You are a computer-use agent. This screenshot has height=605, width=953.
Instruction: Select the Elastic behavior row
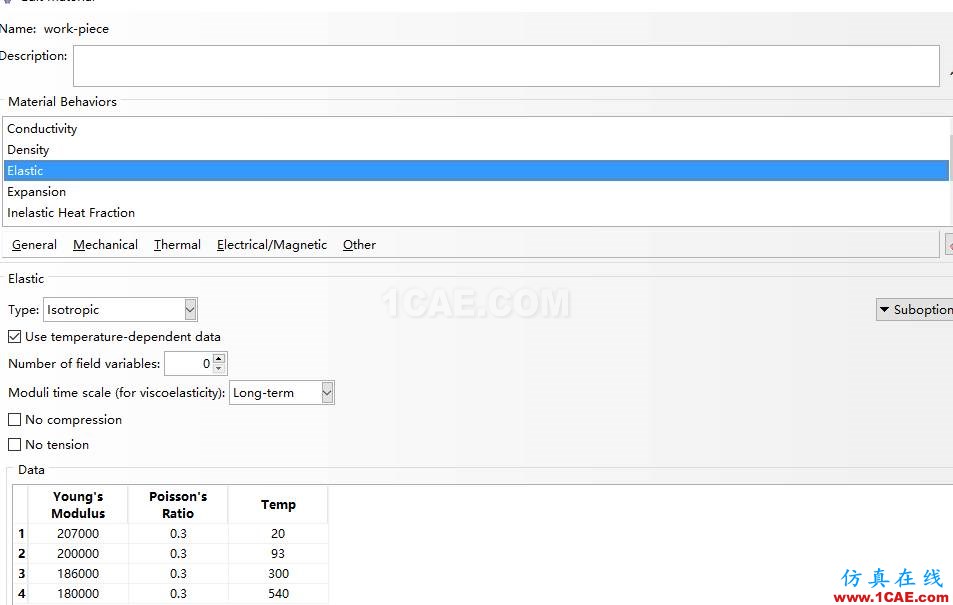(x=476, y=171)
